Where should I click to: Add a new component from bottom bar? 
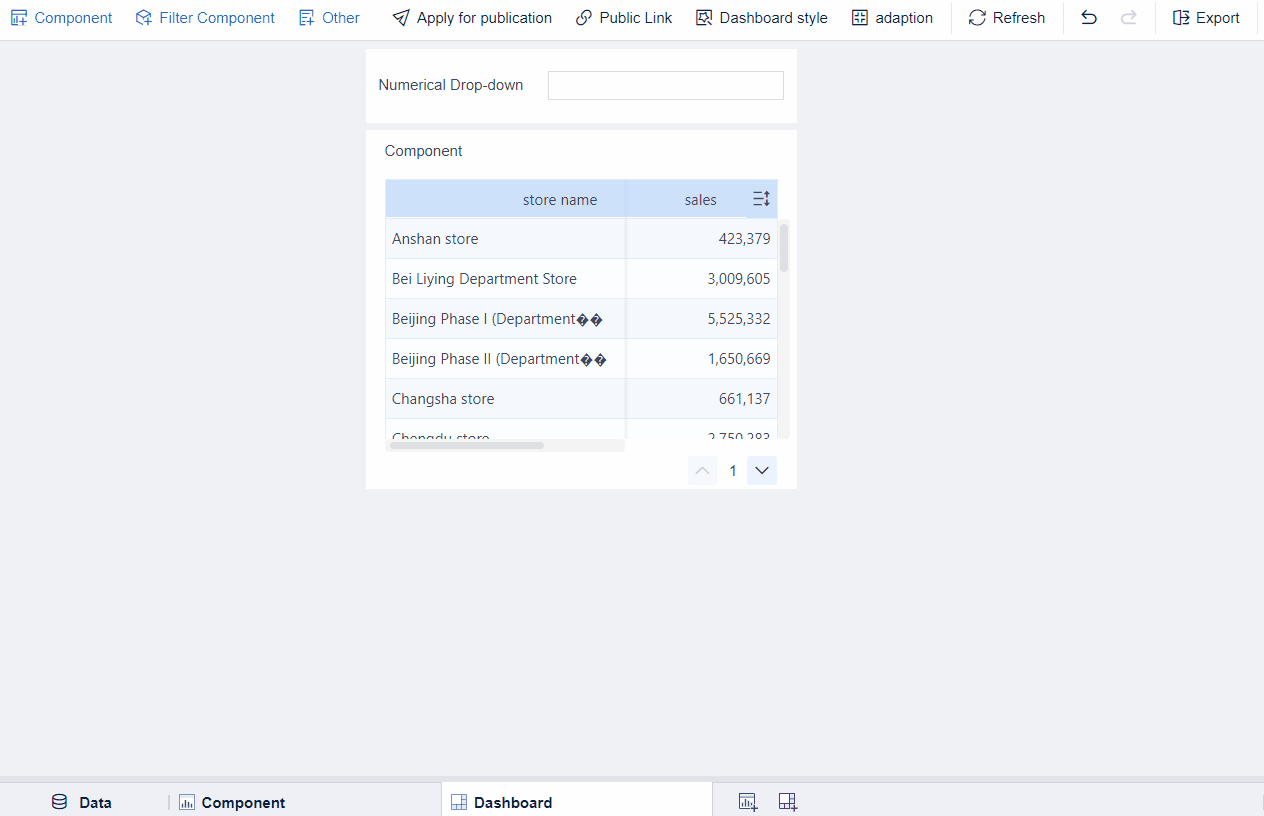point(747,801)
